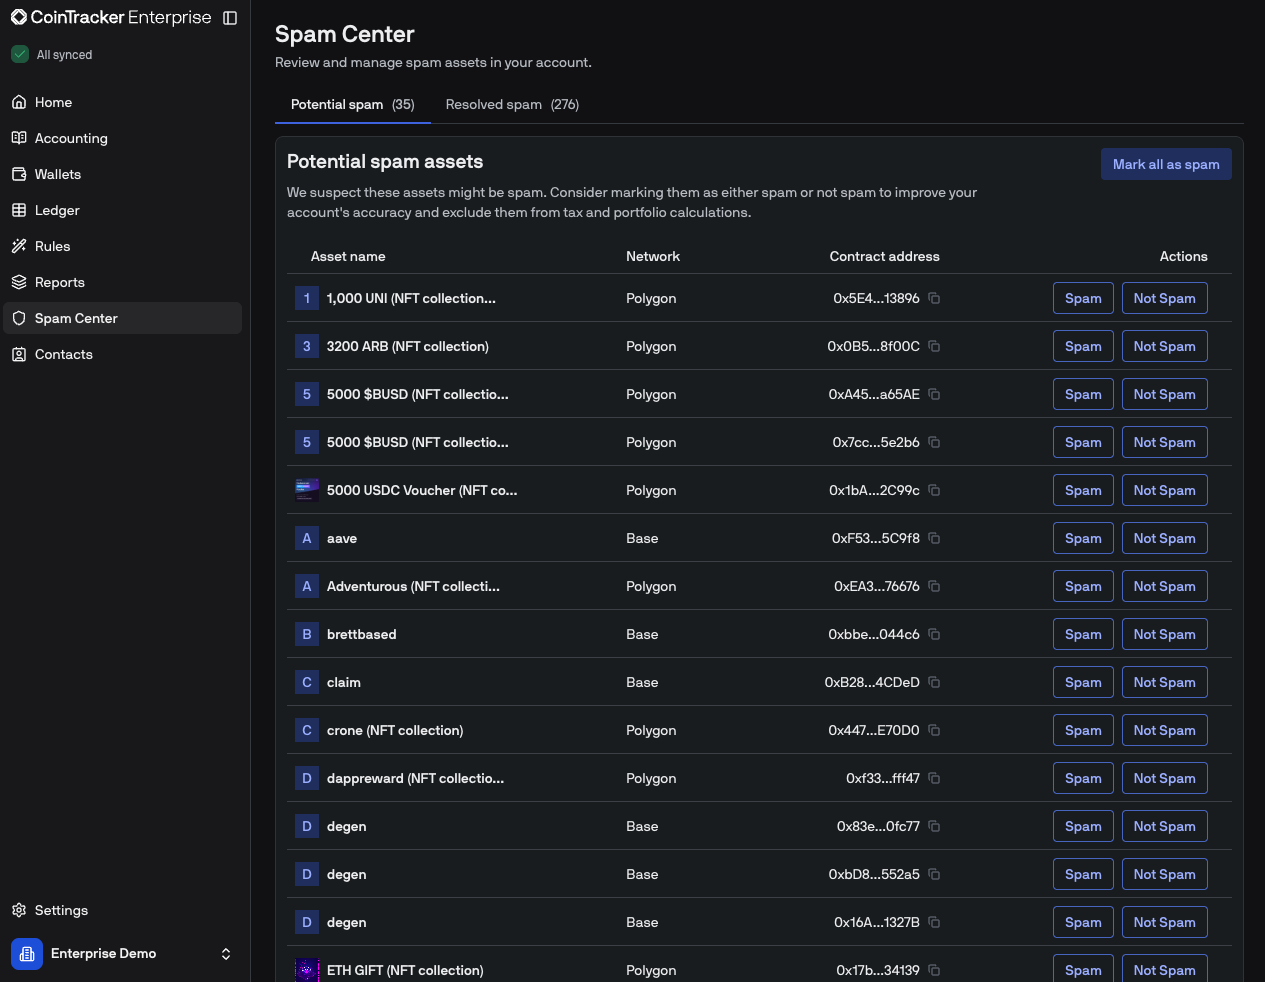Click the Home house icon
1265x982 pixels.
[19, 102]
